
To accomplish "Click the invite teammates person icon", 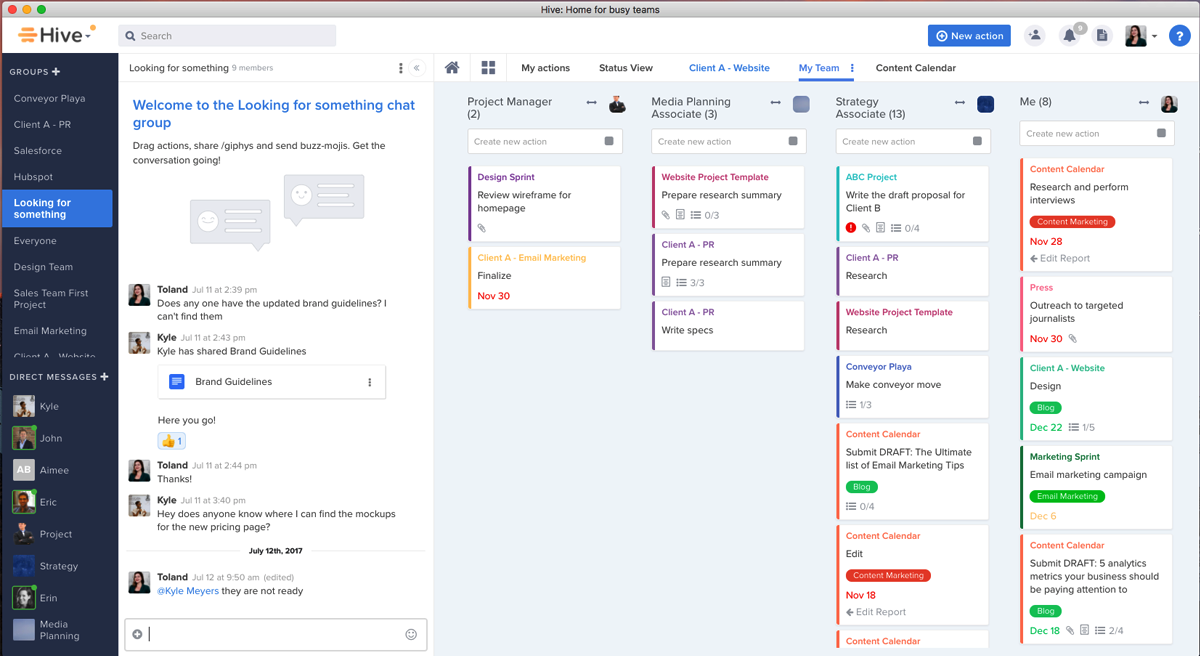I will pos(1035,35).
